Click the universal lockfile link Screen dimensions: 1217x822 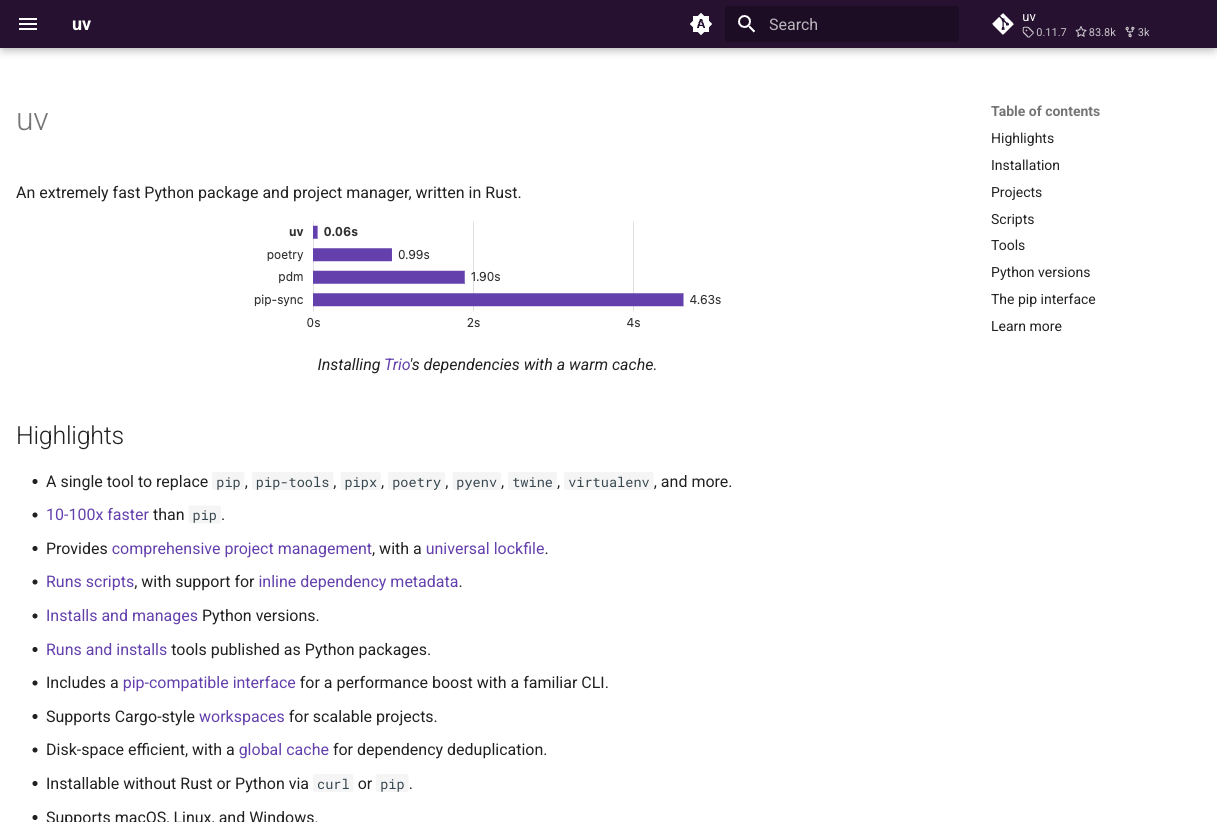tap(485, 548)
